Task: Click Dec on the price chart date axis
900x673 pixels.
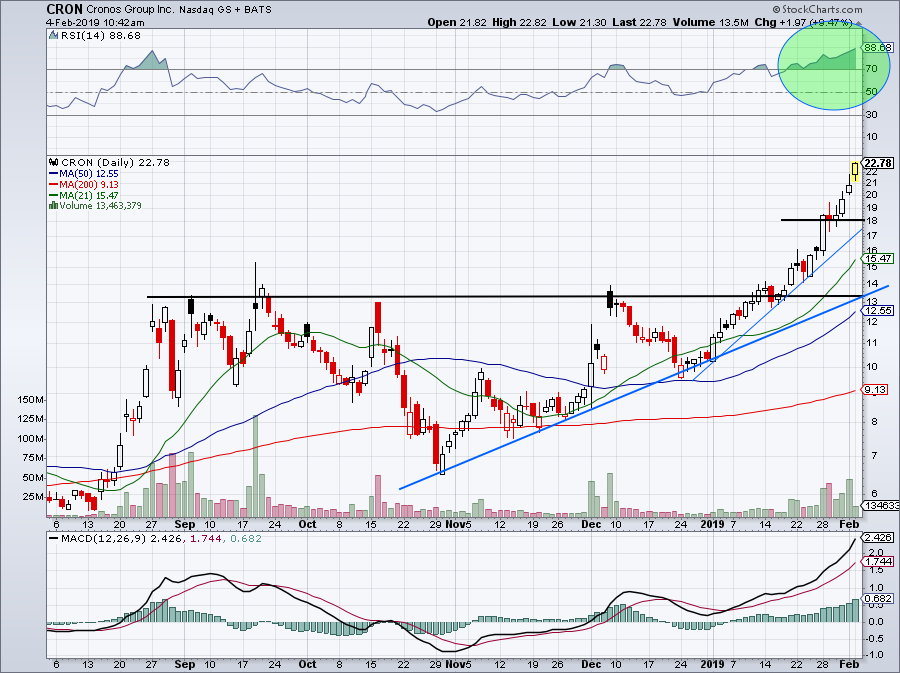Action: click(591, 524)
